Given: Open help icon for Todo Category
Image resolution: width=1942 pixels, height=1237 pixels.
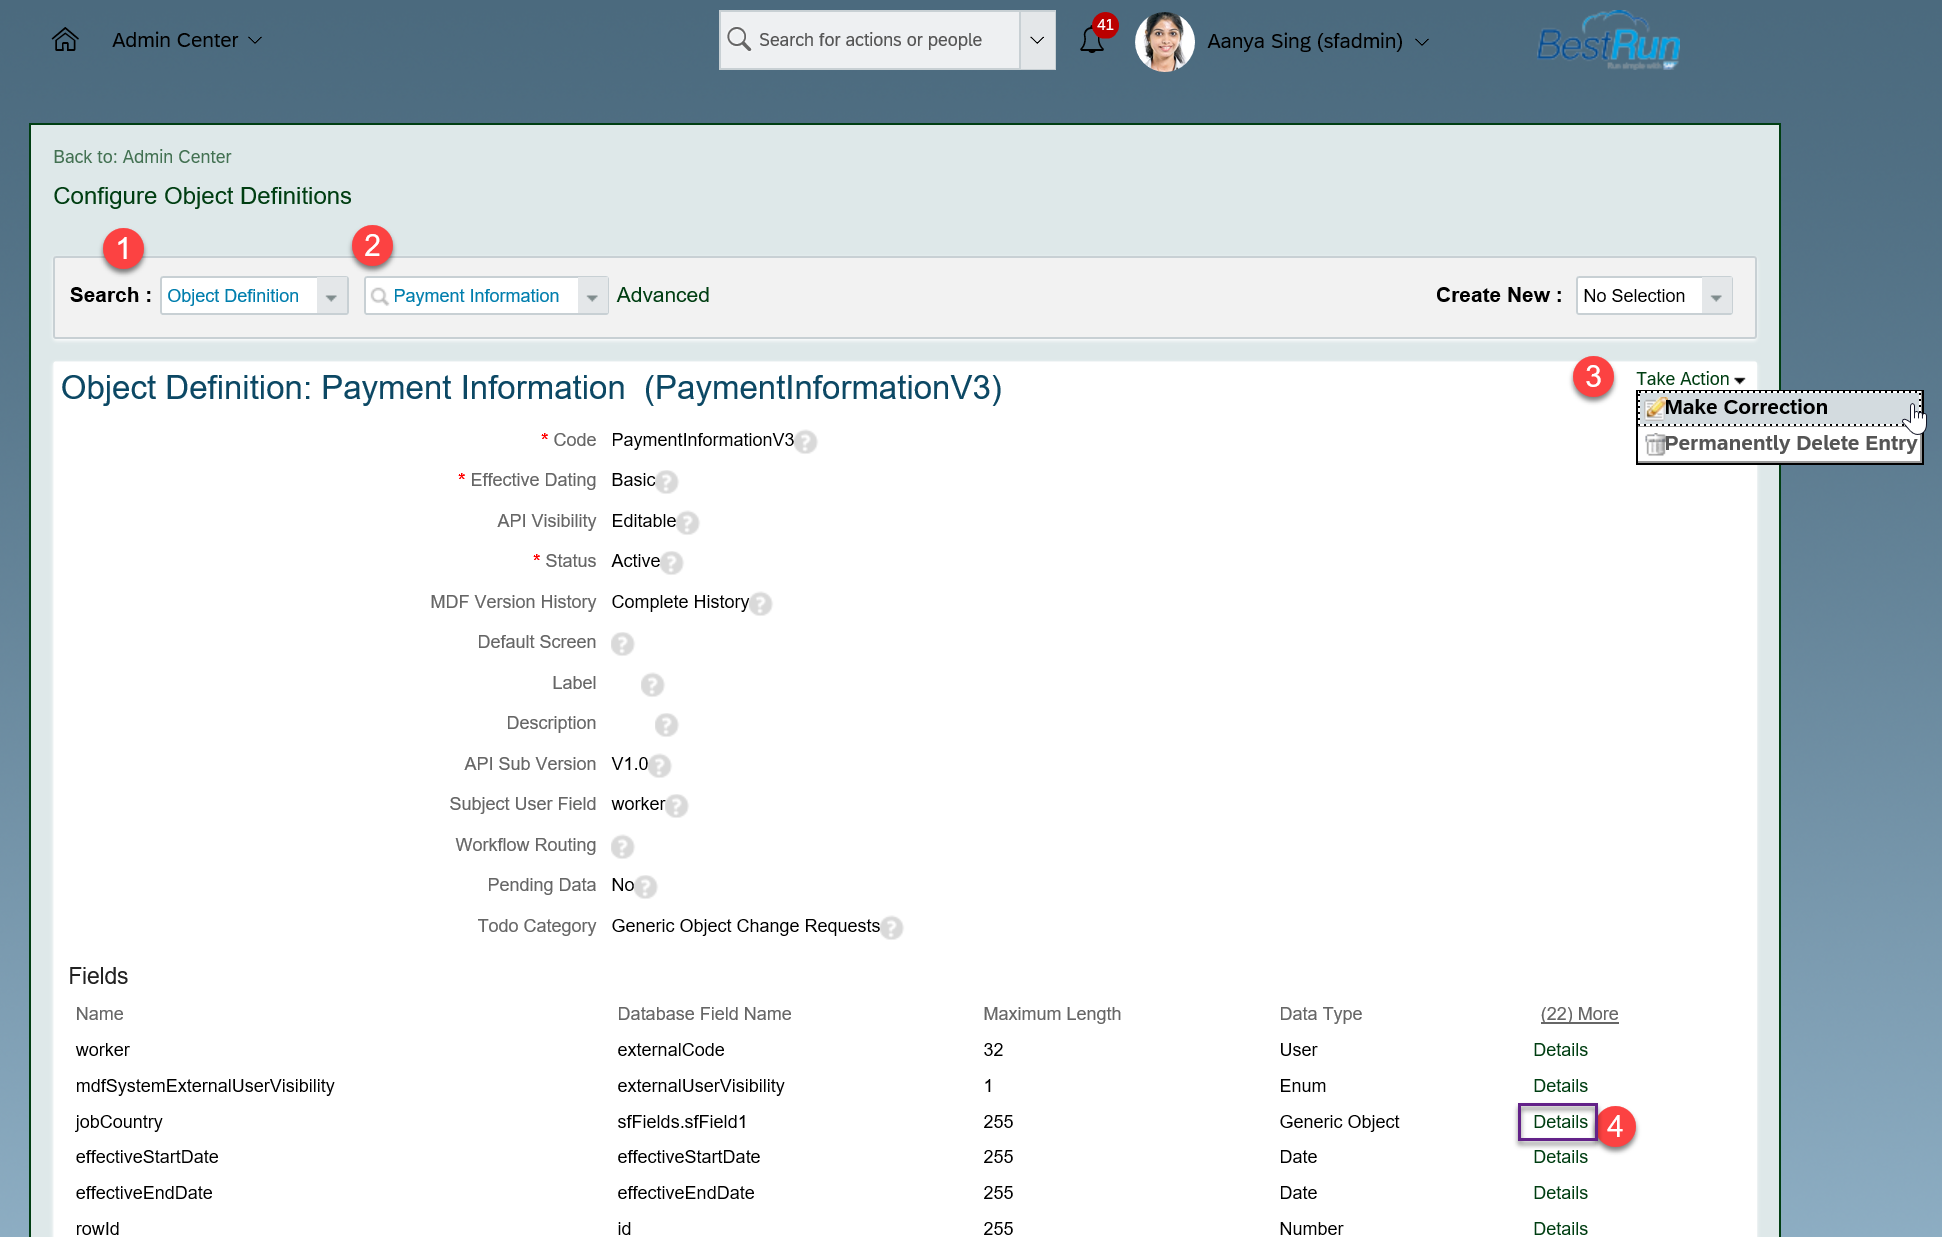Looking at the screenshot, I should (892, 927).
